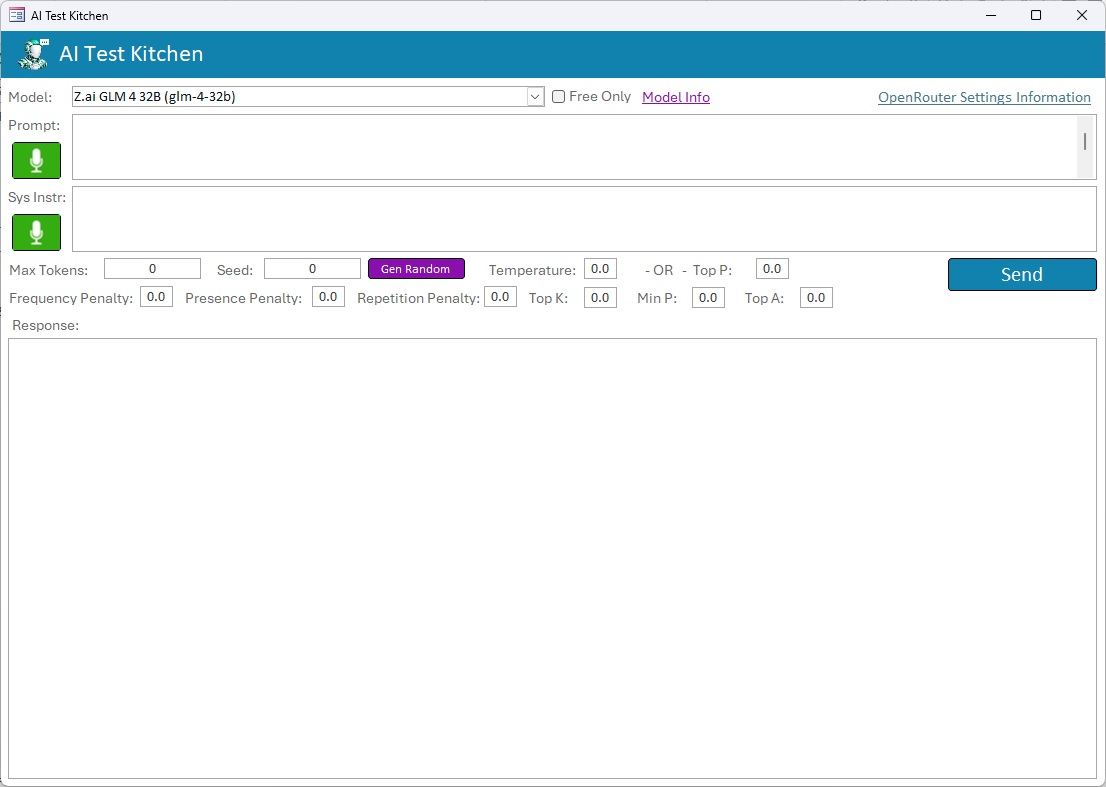
Task: Select the Max Tokens input field
Action: [152, 269]
